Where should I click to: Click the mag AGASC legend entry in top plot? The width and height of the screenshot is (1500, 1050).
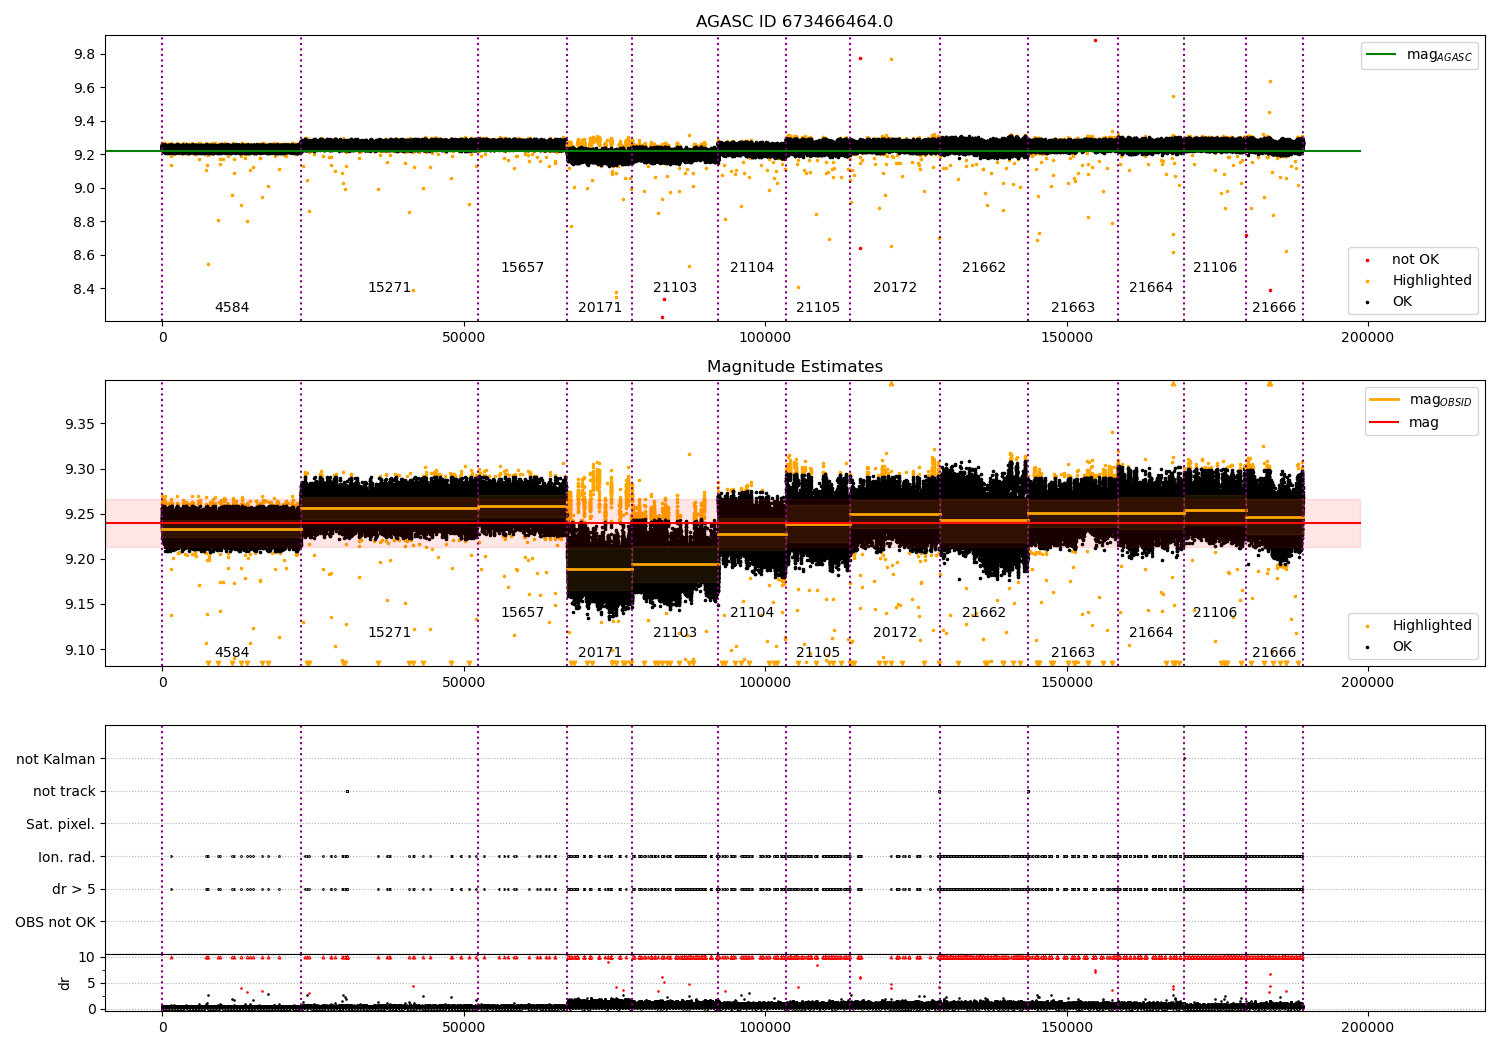pos(1420,55)
